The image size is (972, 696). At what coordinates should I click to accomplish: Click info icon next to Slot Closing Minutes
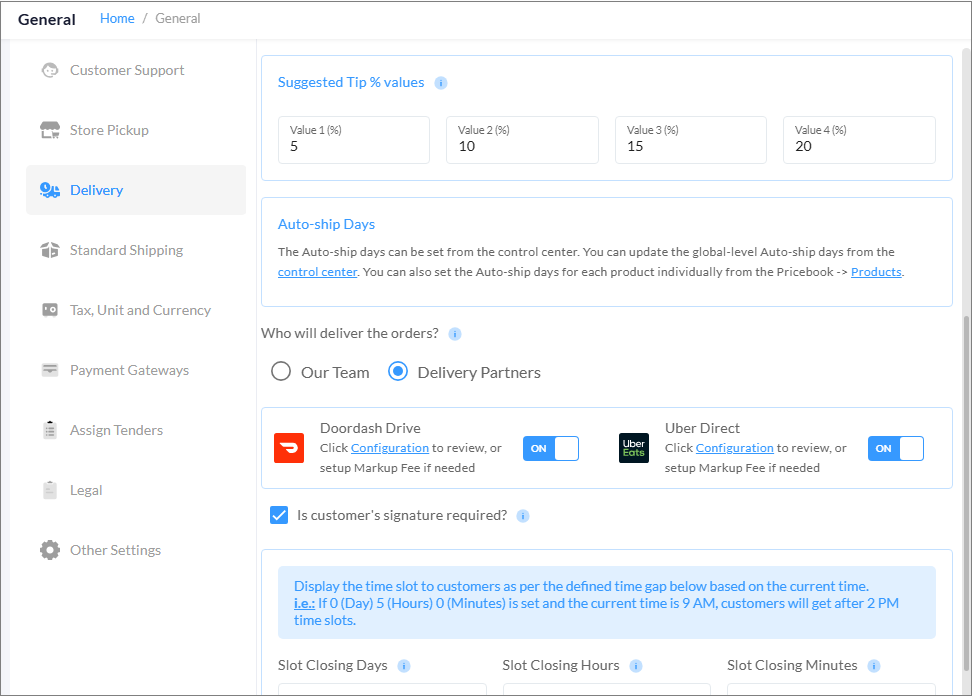(873, 666)
